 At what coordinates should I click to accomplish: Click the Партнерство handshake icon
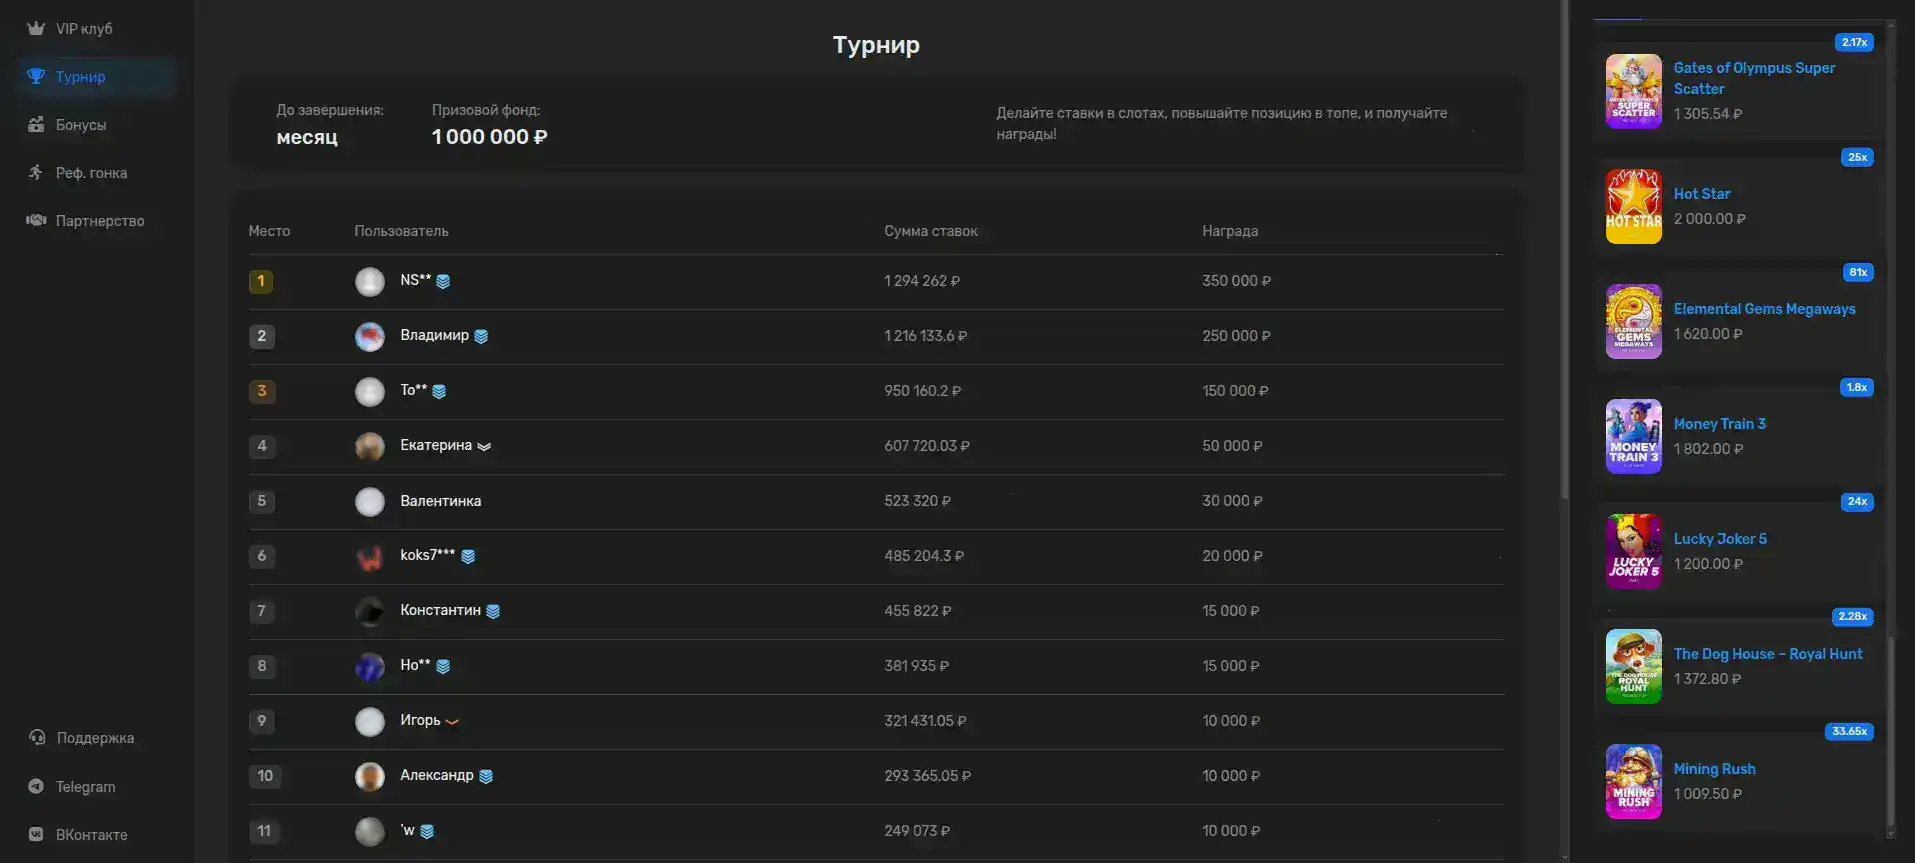[x=36, y=221]
